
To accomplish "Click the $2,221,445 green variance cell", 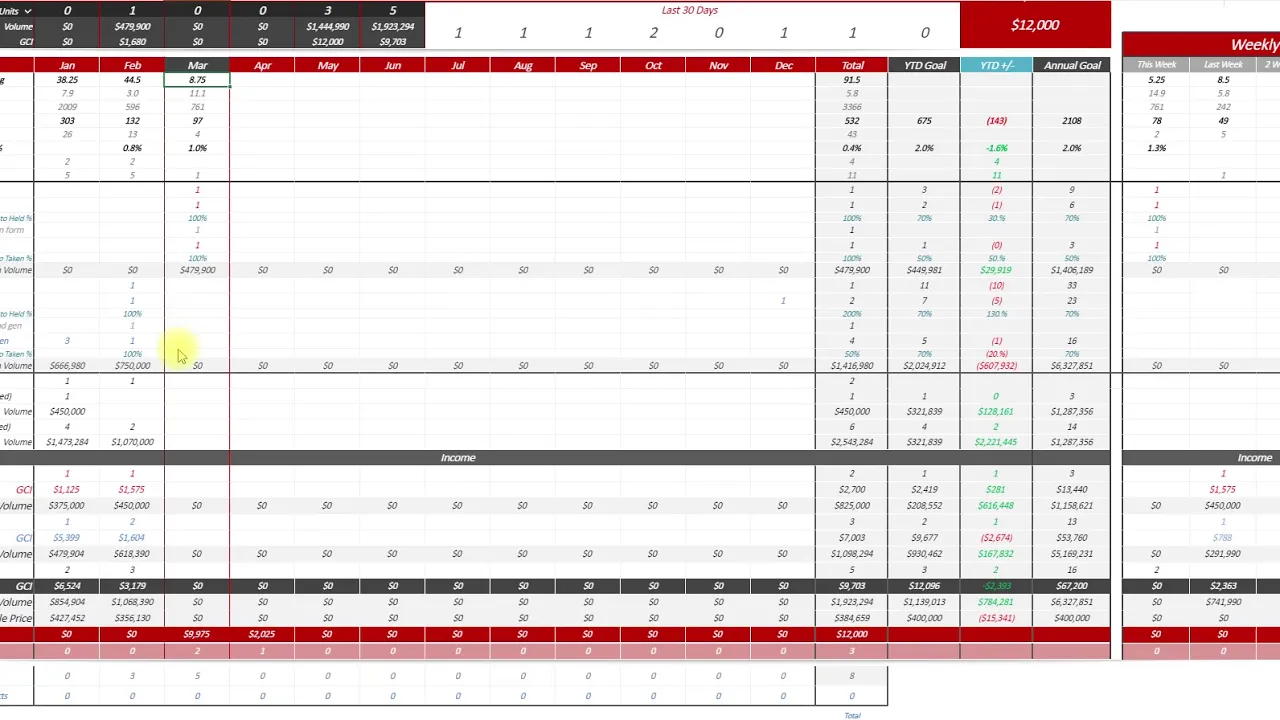I will (996, 442).
